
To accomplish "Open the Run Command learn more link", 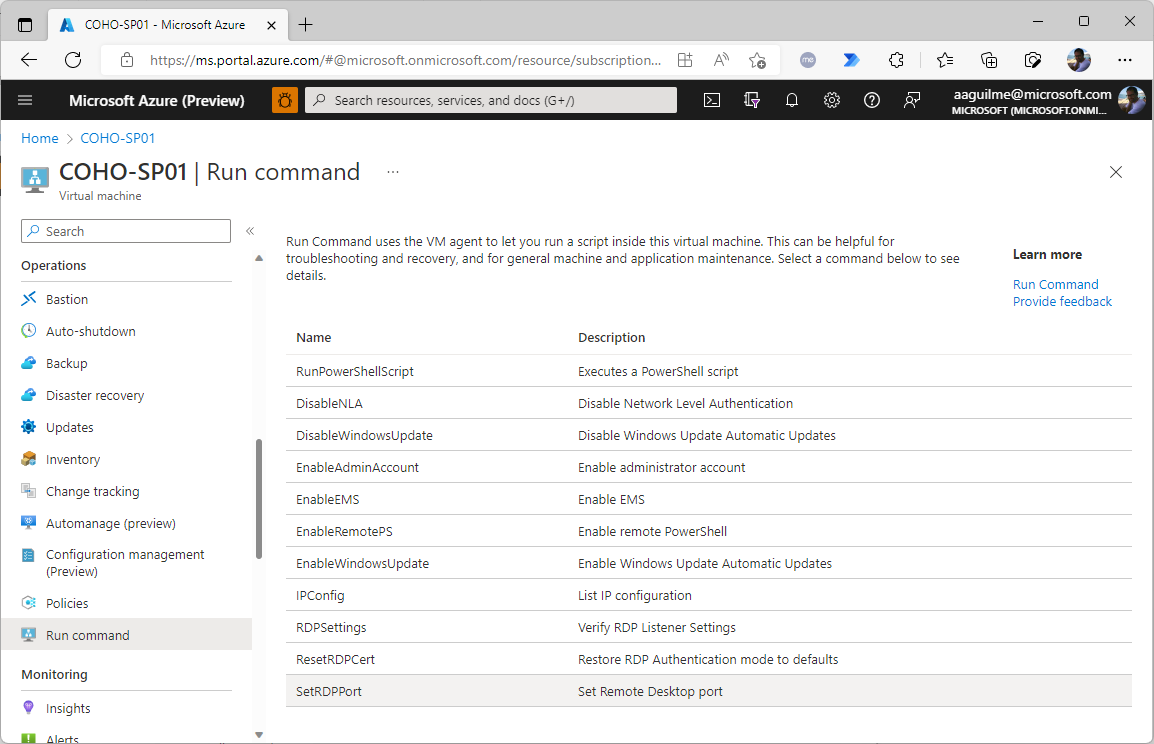I will (1055, 284).
